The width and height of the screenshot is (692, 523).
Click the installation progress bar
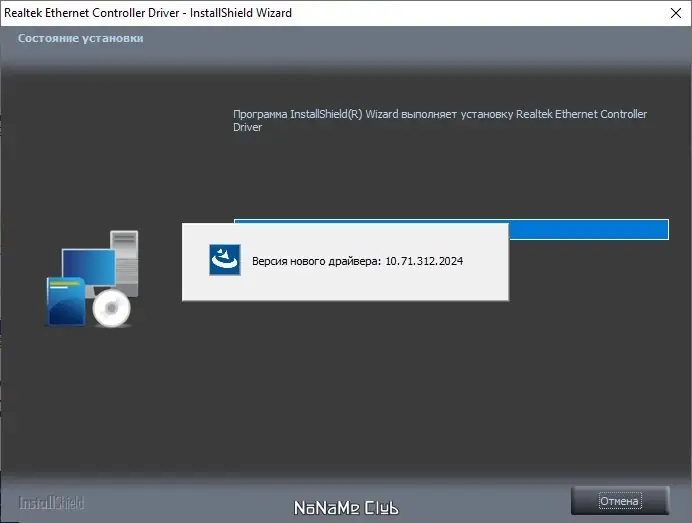[451, 229]
